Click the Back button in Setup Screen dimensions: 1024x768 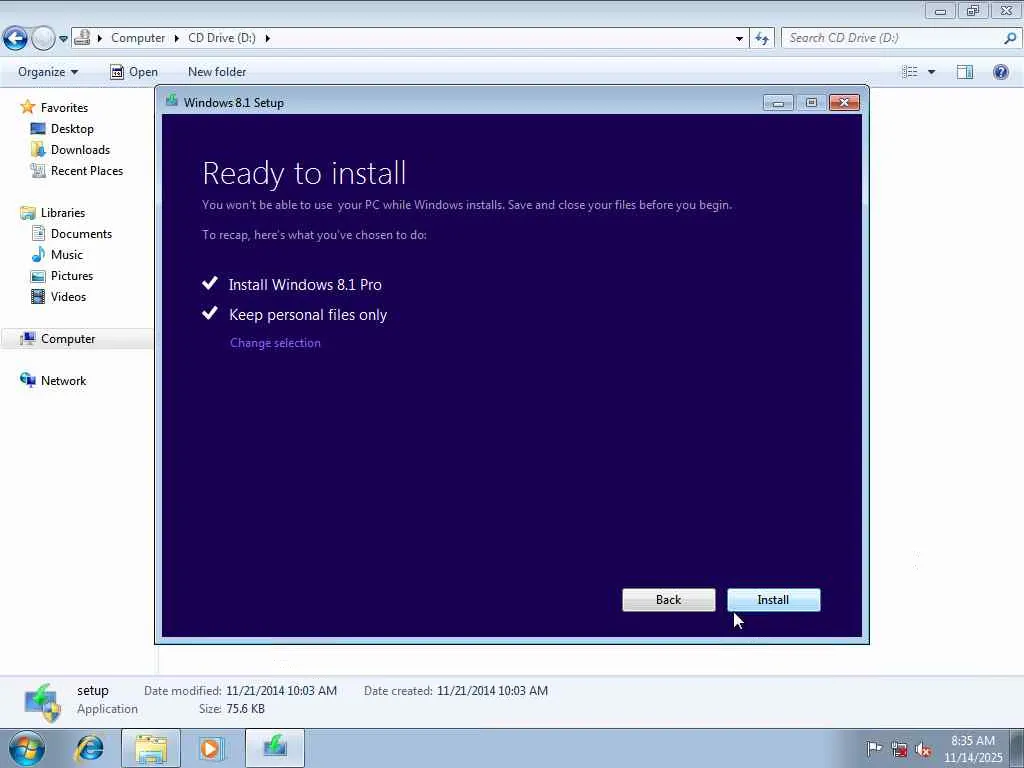coord(668,600)
